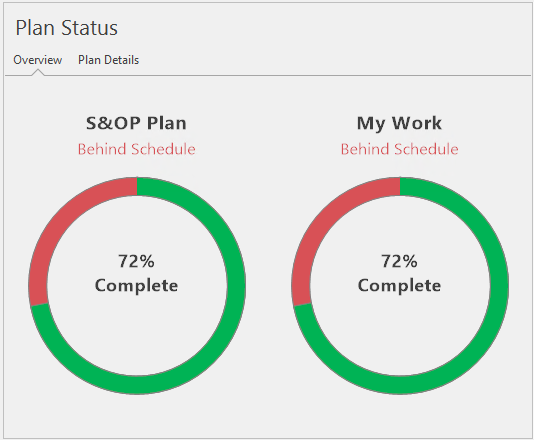Click the Plan Status heading

click(67, 28)
